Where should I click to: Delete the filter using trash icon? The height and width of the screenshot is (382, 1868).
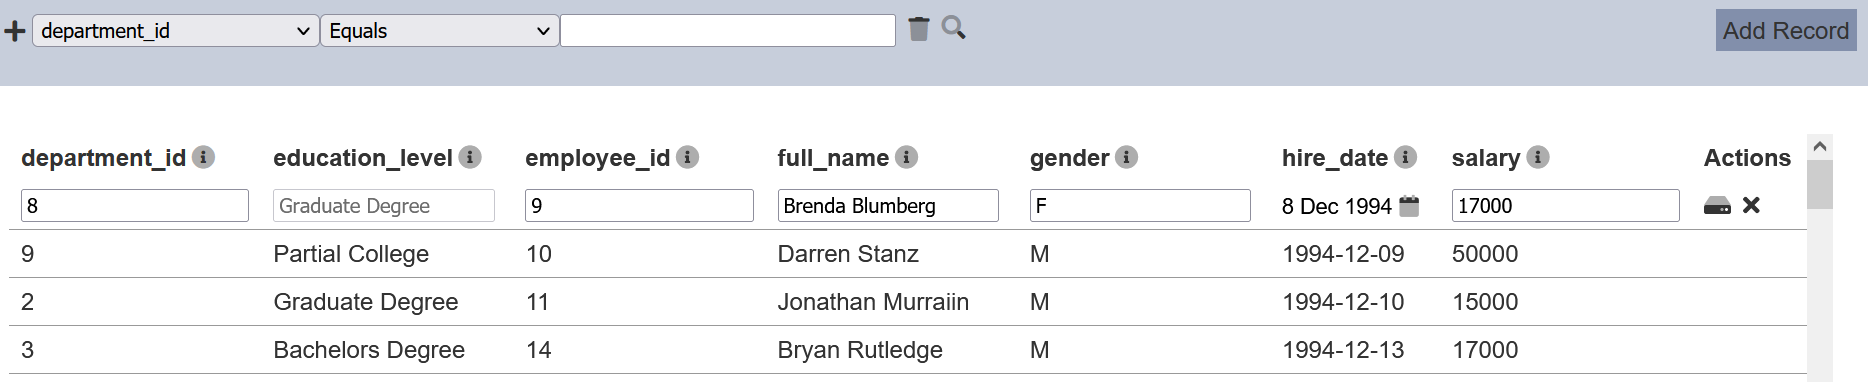[x=919, y=29]
